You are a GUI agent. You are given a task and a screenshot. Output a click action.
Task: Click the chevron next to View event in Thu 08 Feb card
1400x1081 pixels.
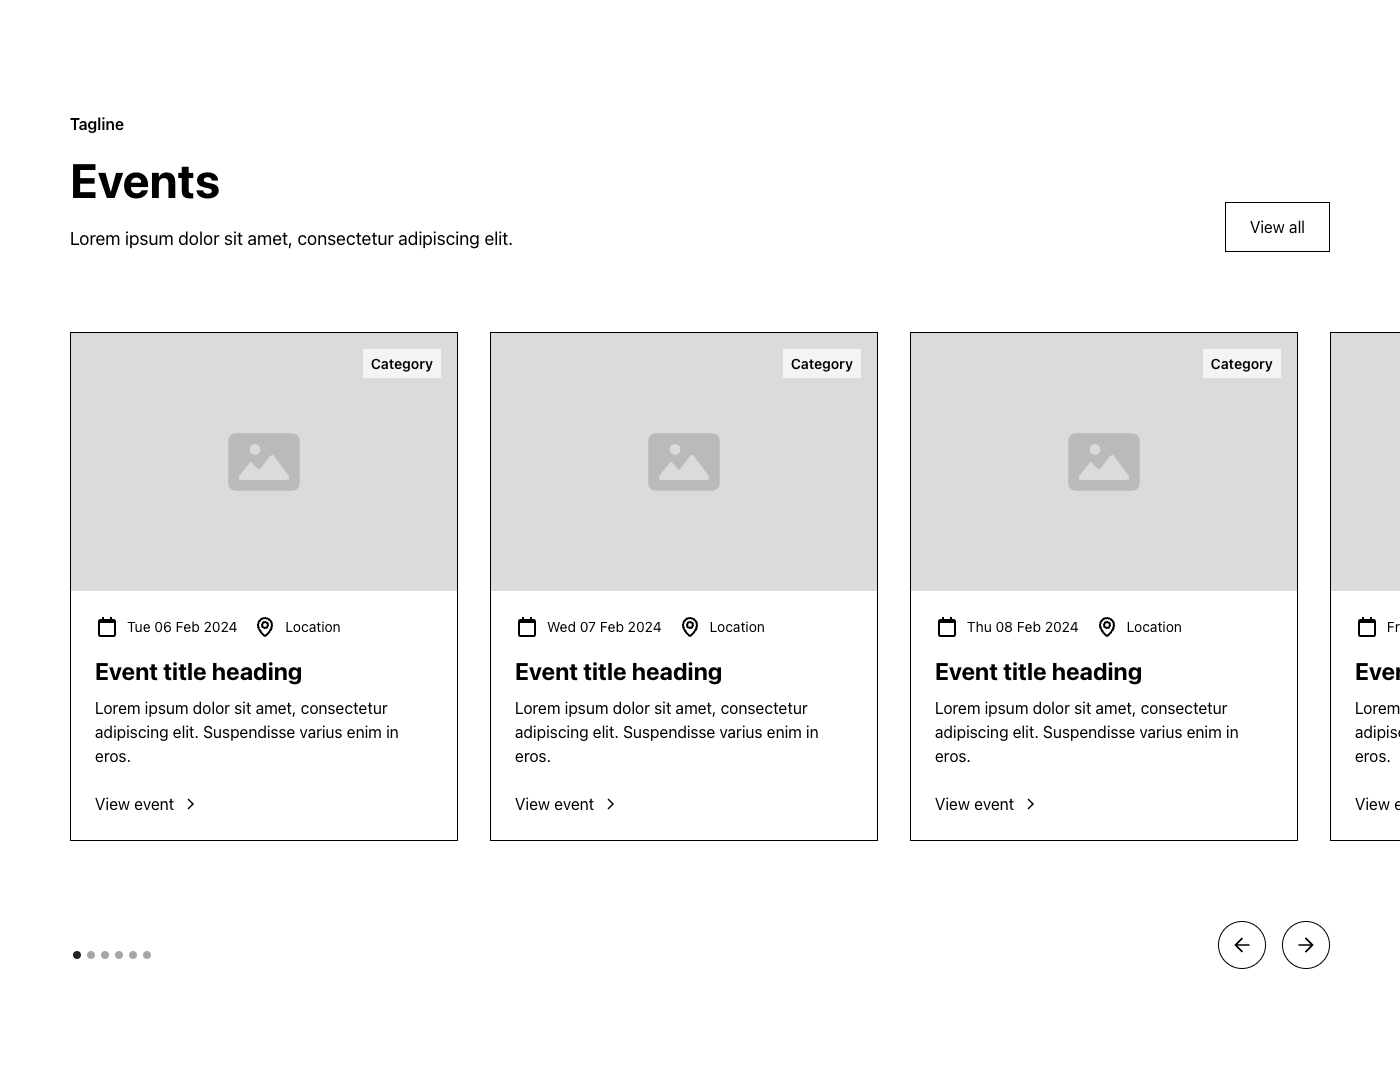pyautogui.click(x=1031, y=804)
